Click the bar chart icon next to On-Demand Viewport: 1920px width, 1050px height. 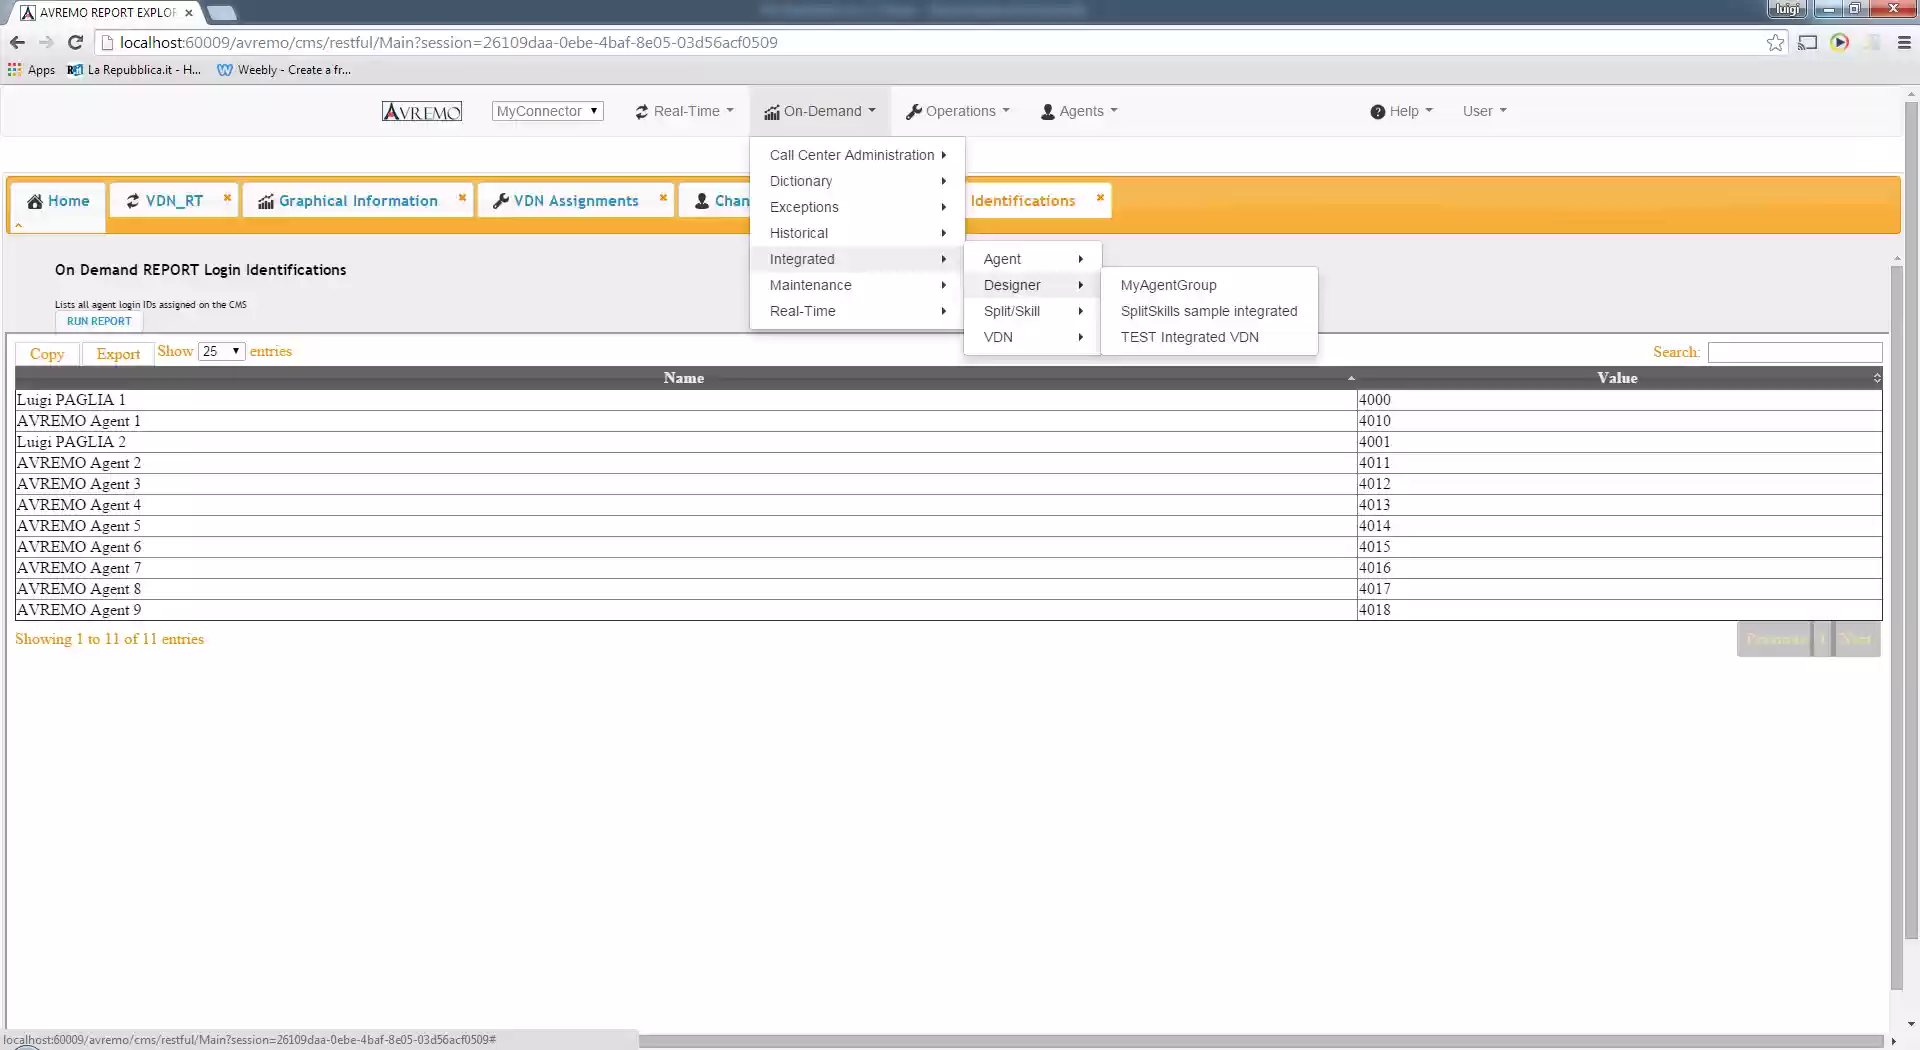770,111
